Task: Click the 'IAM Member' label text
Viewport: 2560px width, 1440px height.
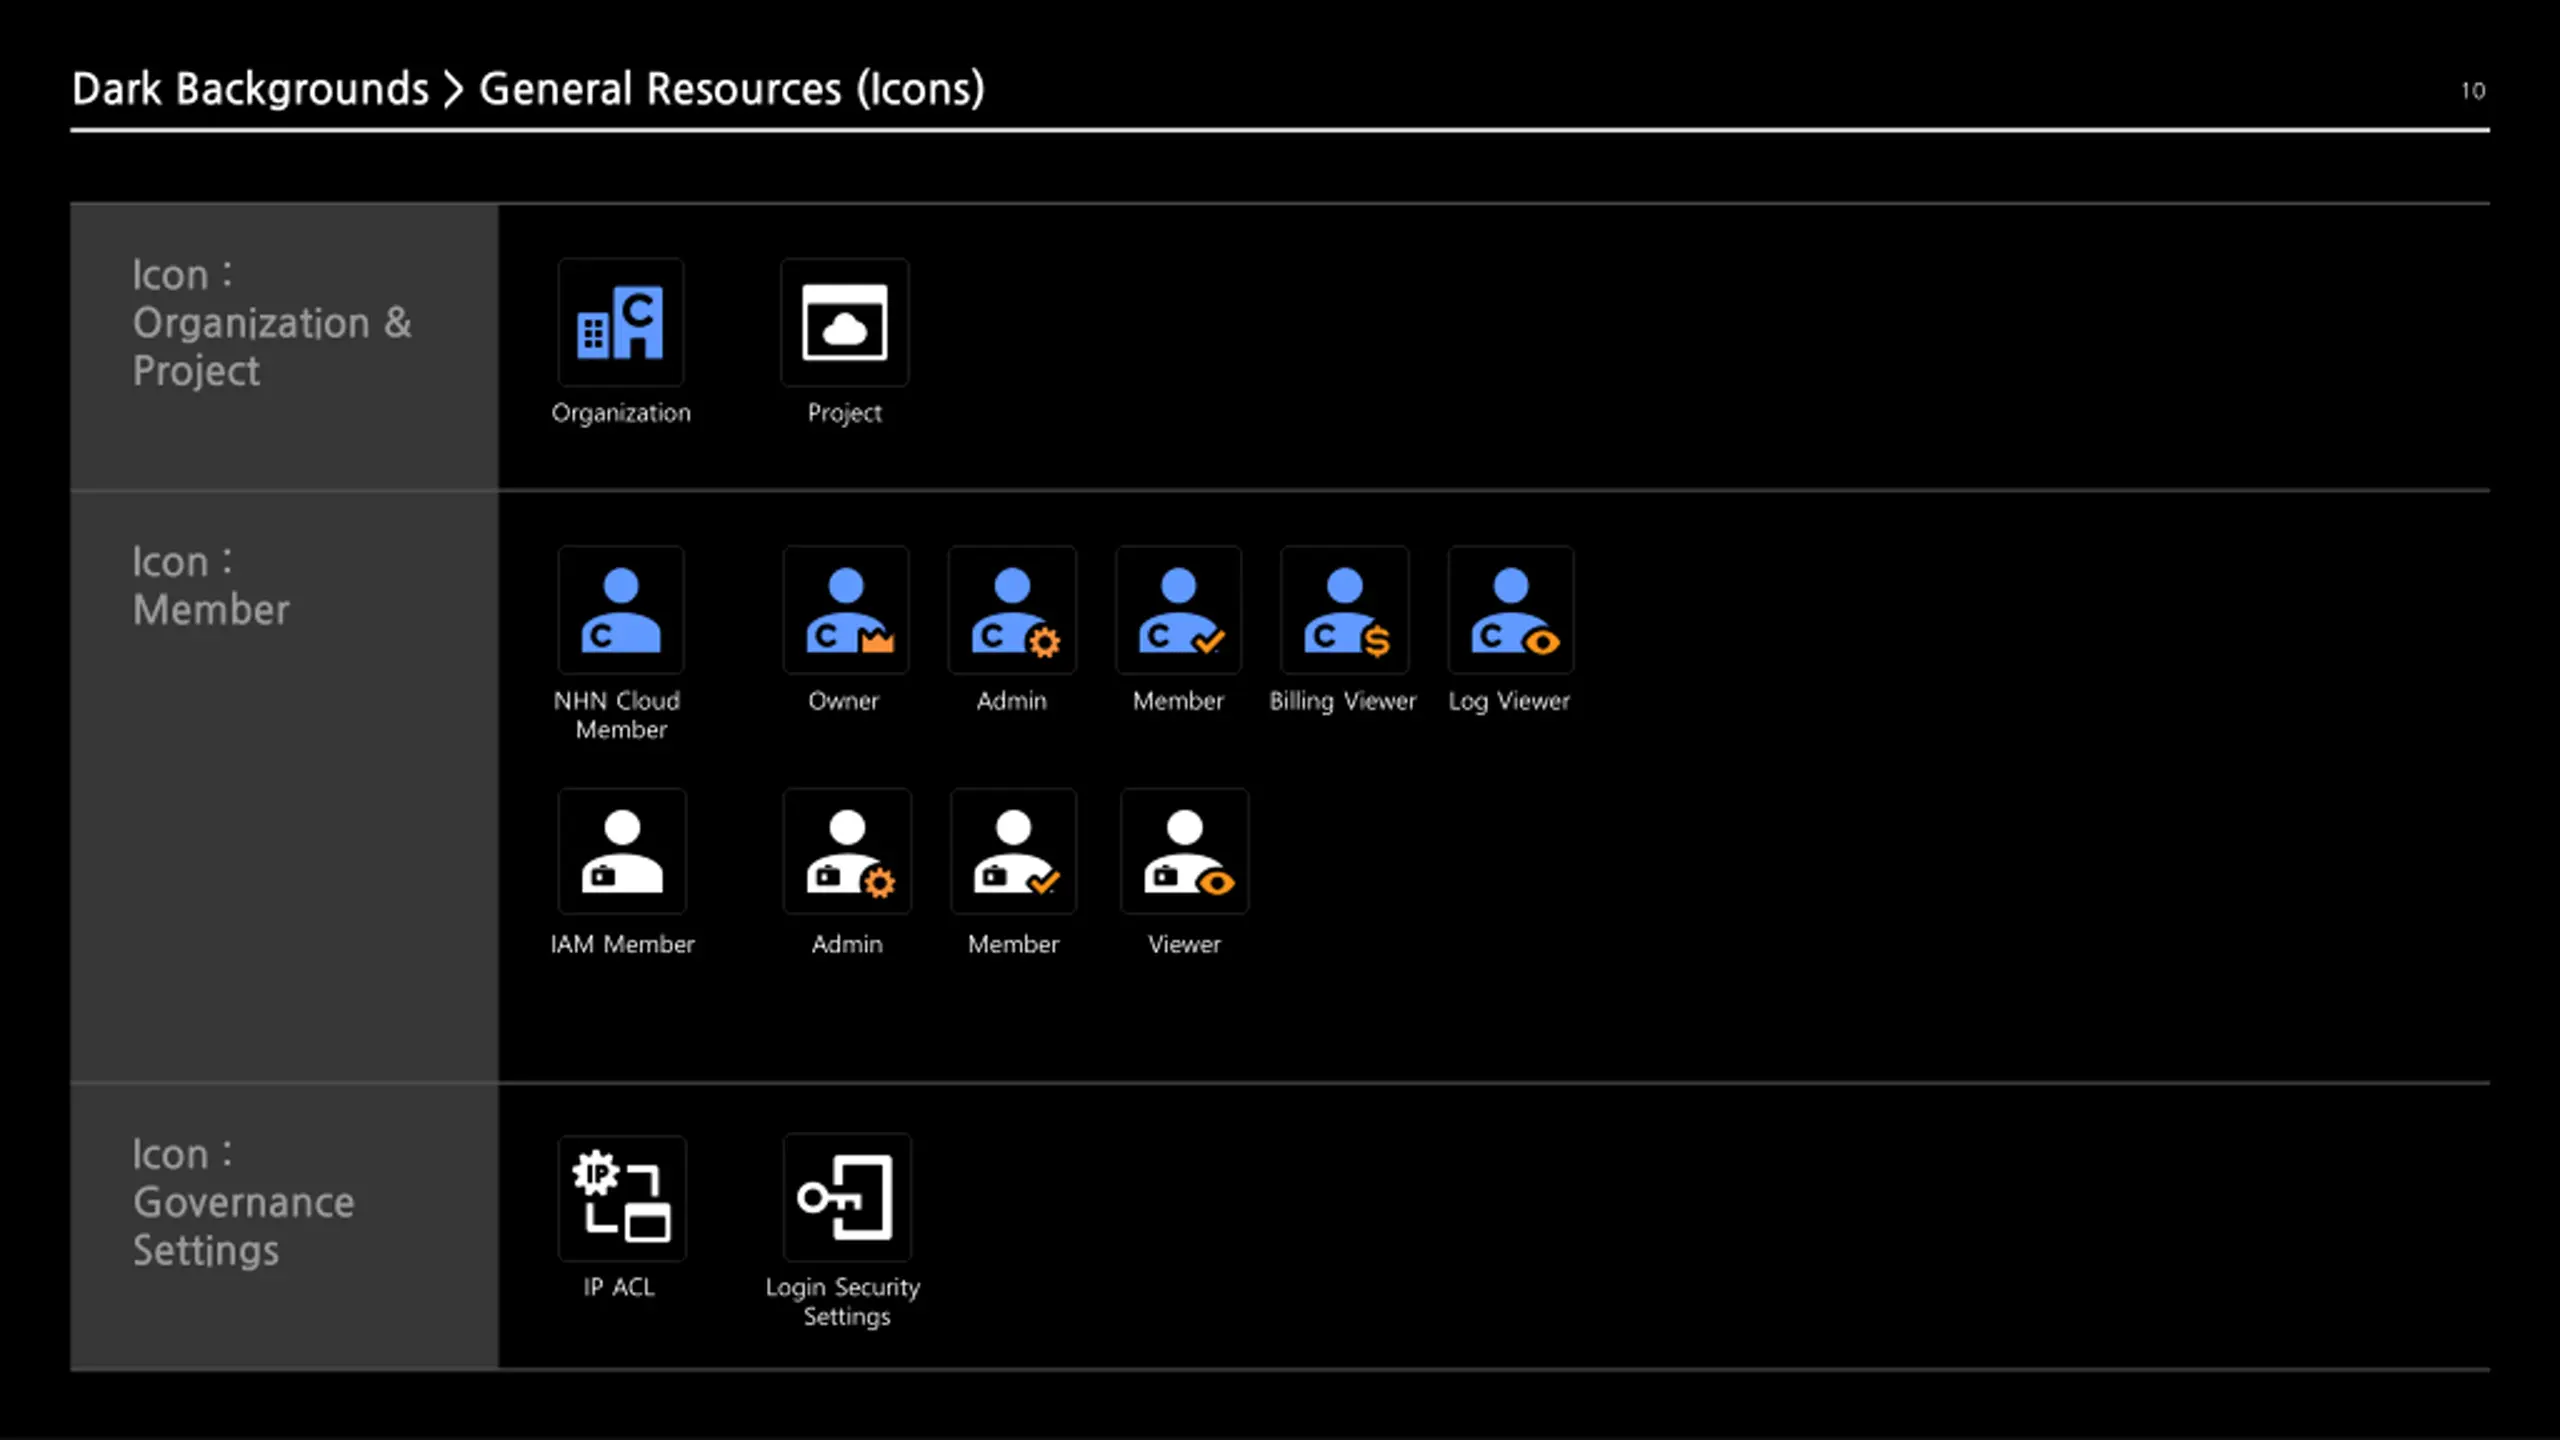Action: click(x=622, y=944)
